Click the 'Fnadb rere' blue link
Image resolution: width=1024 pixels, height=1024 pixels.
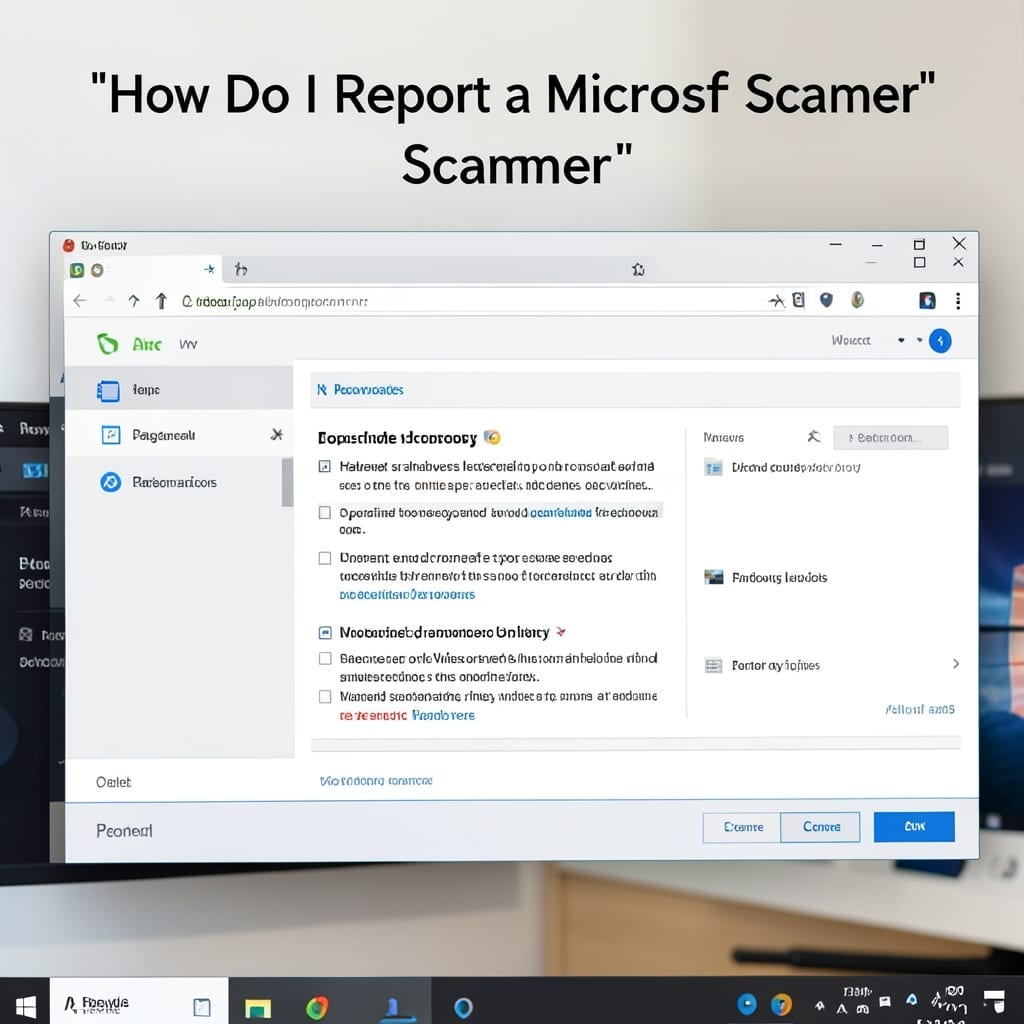tap(443, 715)
